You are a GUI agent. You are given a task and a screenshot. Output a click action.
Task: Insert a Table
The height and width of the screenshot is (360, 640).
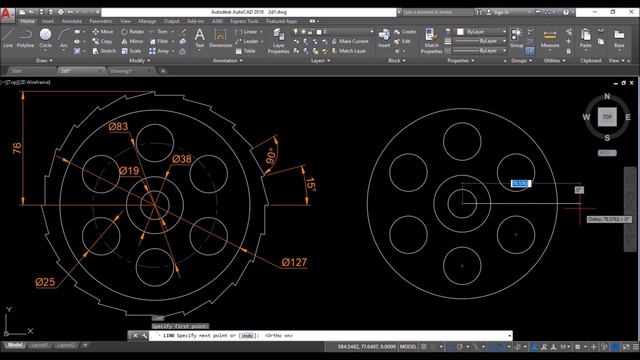click(245, 51)
